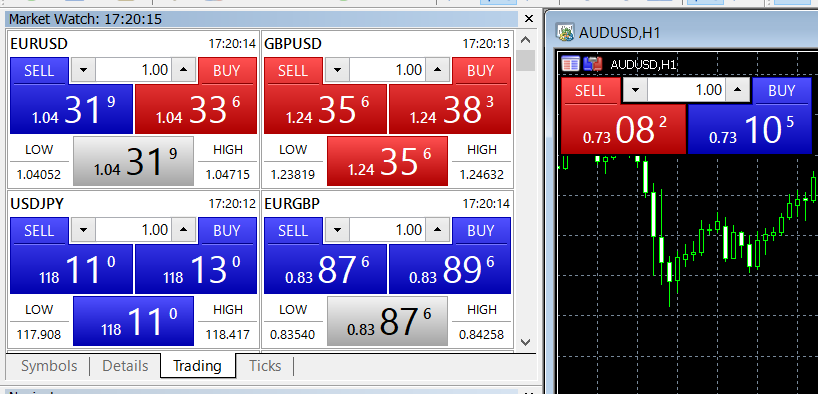
Task: Click the GBPUSD SELL button
Action: coord(293,70)
